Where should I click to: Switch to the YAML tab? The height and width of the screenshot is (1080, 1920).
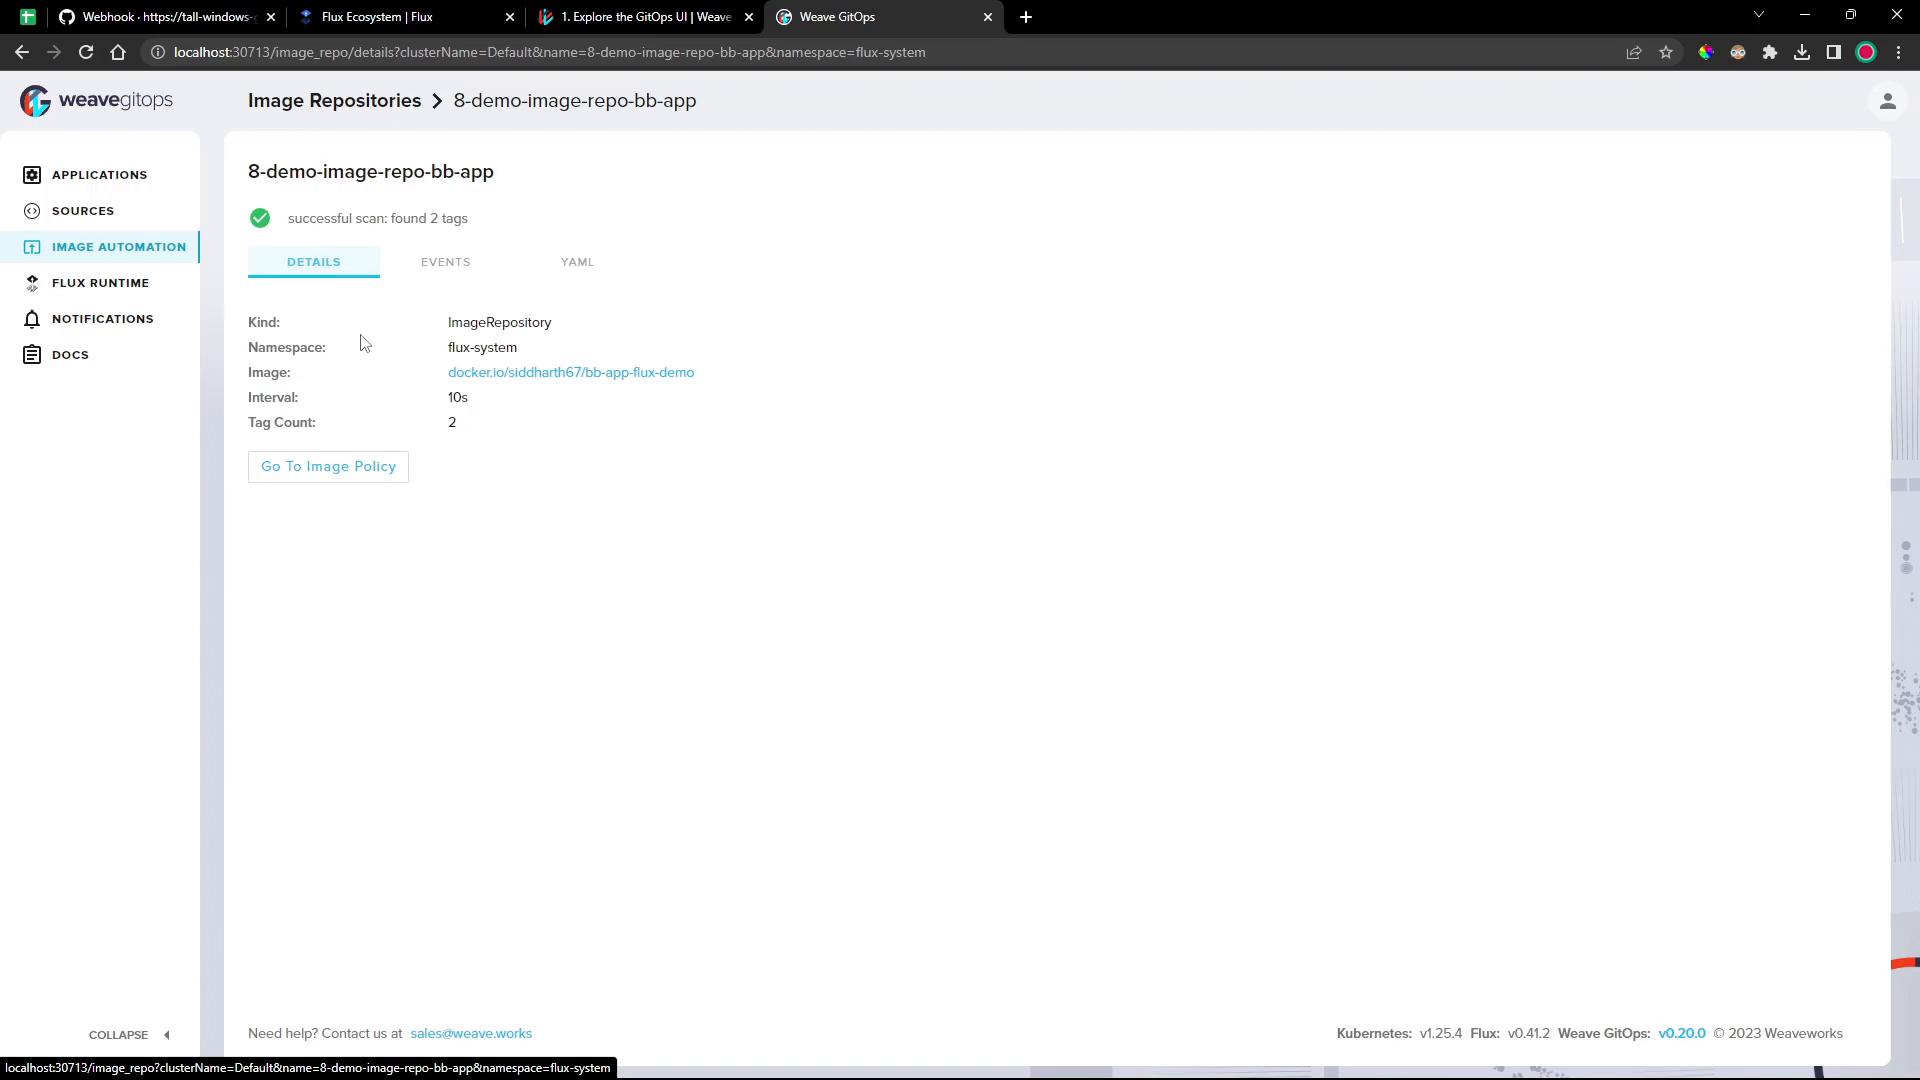(577, 262)
